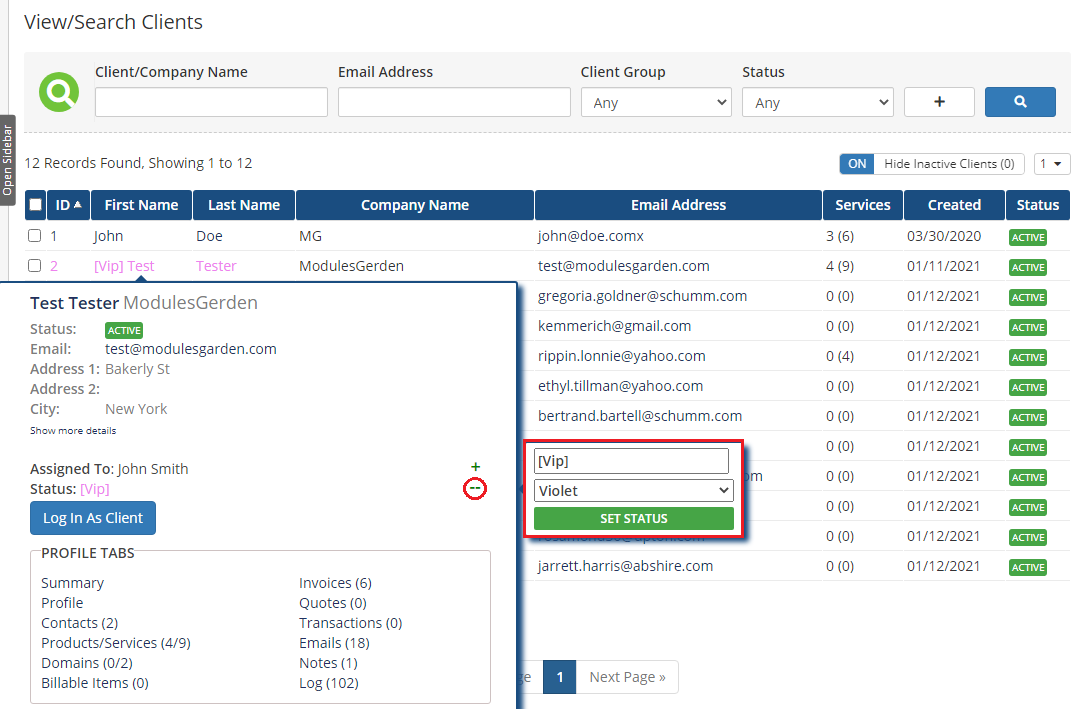Open Contacts (2) profile tab
The height and width of the screenshot is (709, 1084).
tap(80, 623)
